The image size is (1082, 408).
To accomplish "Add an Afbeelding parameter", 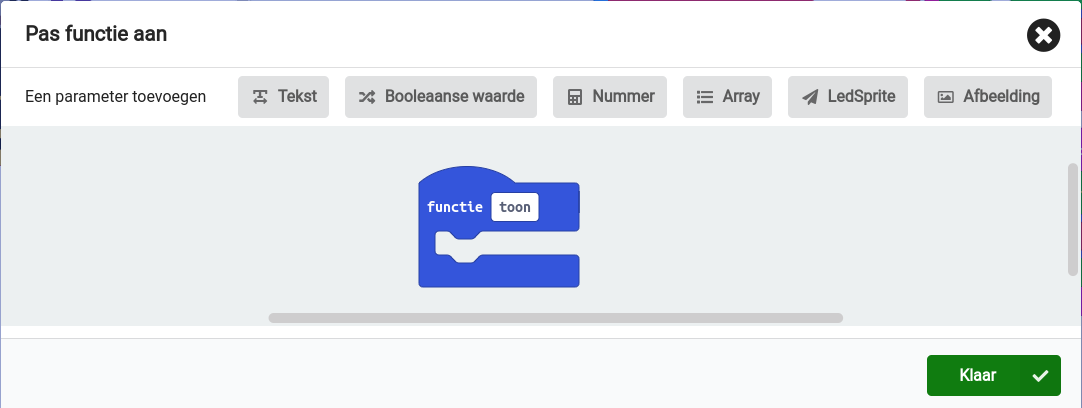I will 988,97.
